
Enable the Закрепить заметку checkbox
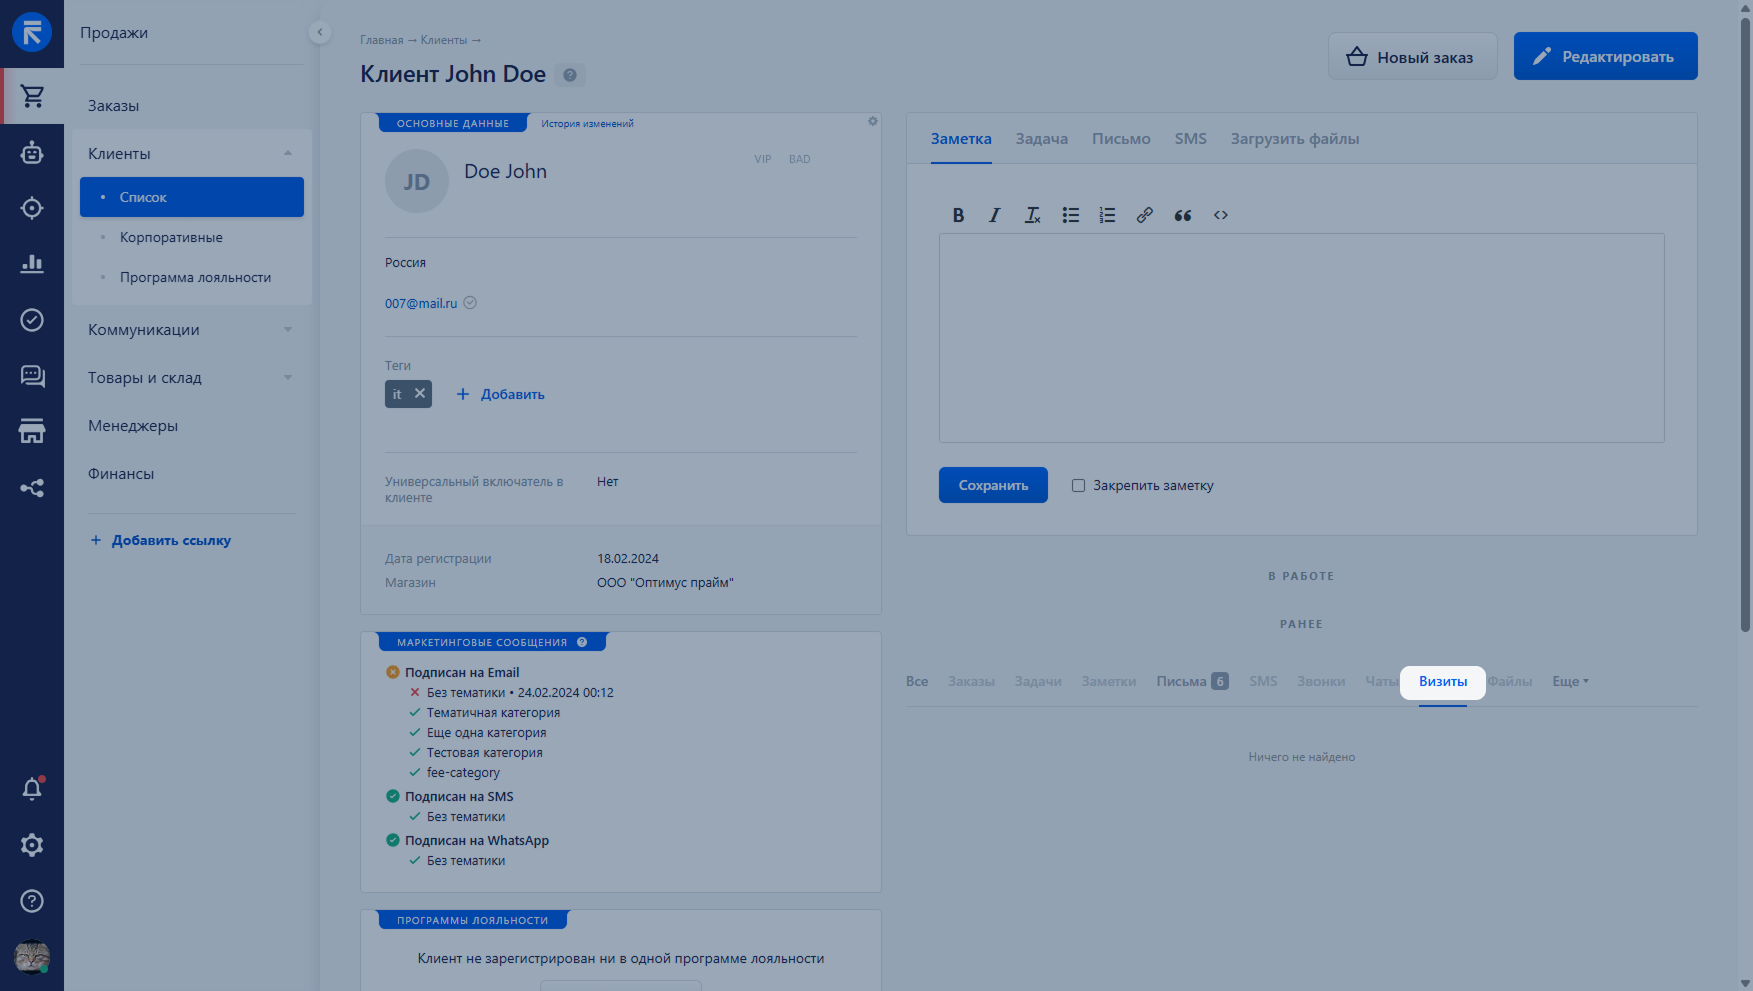[x=1078, y=486]
